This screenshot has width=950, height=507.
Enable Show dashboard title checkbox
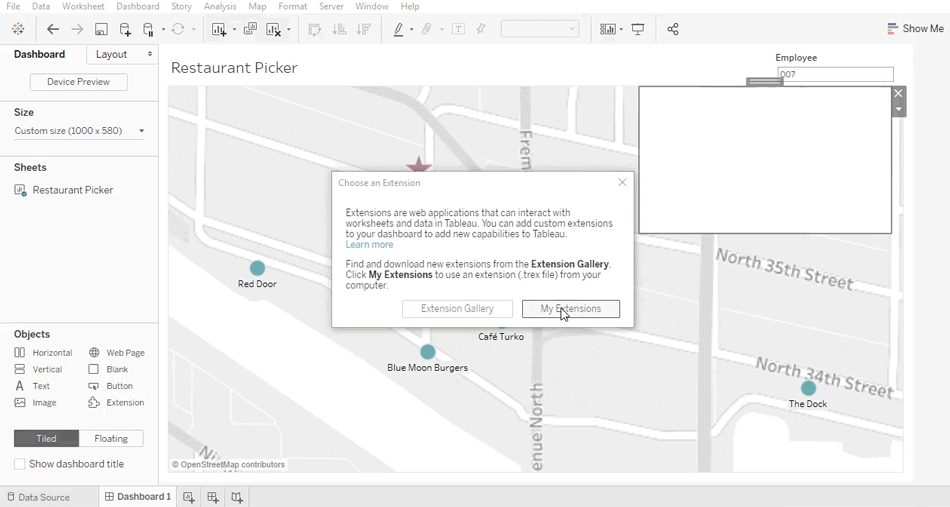(x=20, y=464)
